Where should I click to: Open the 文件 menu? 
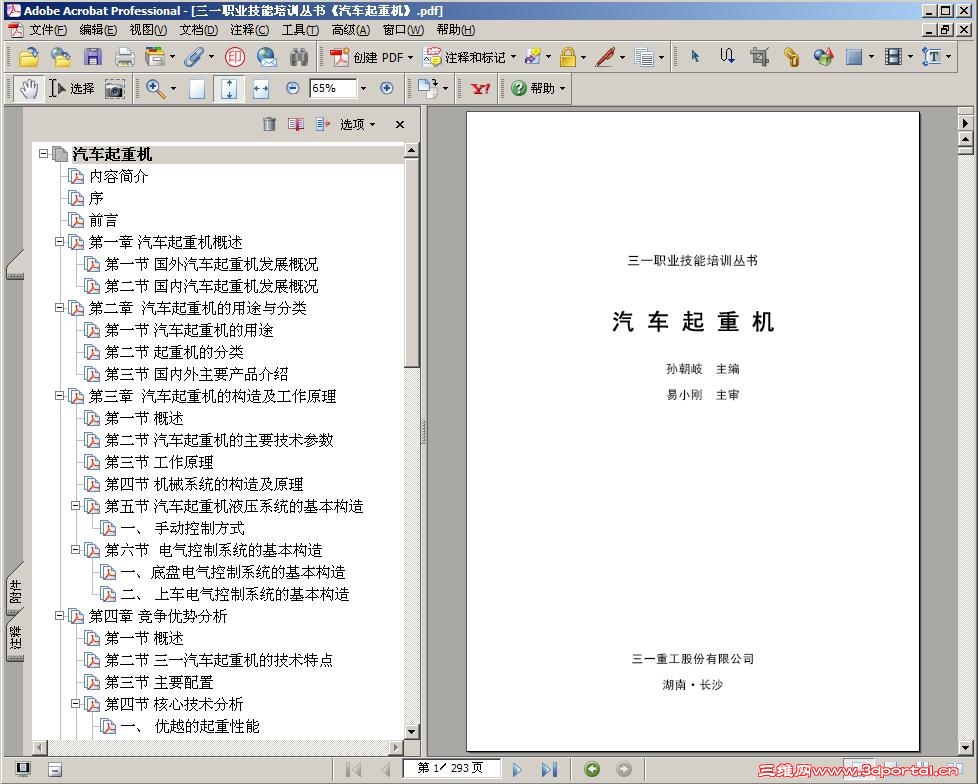[48, 30]
